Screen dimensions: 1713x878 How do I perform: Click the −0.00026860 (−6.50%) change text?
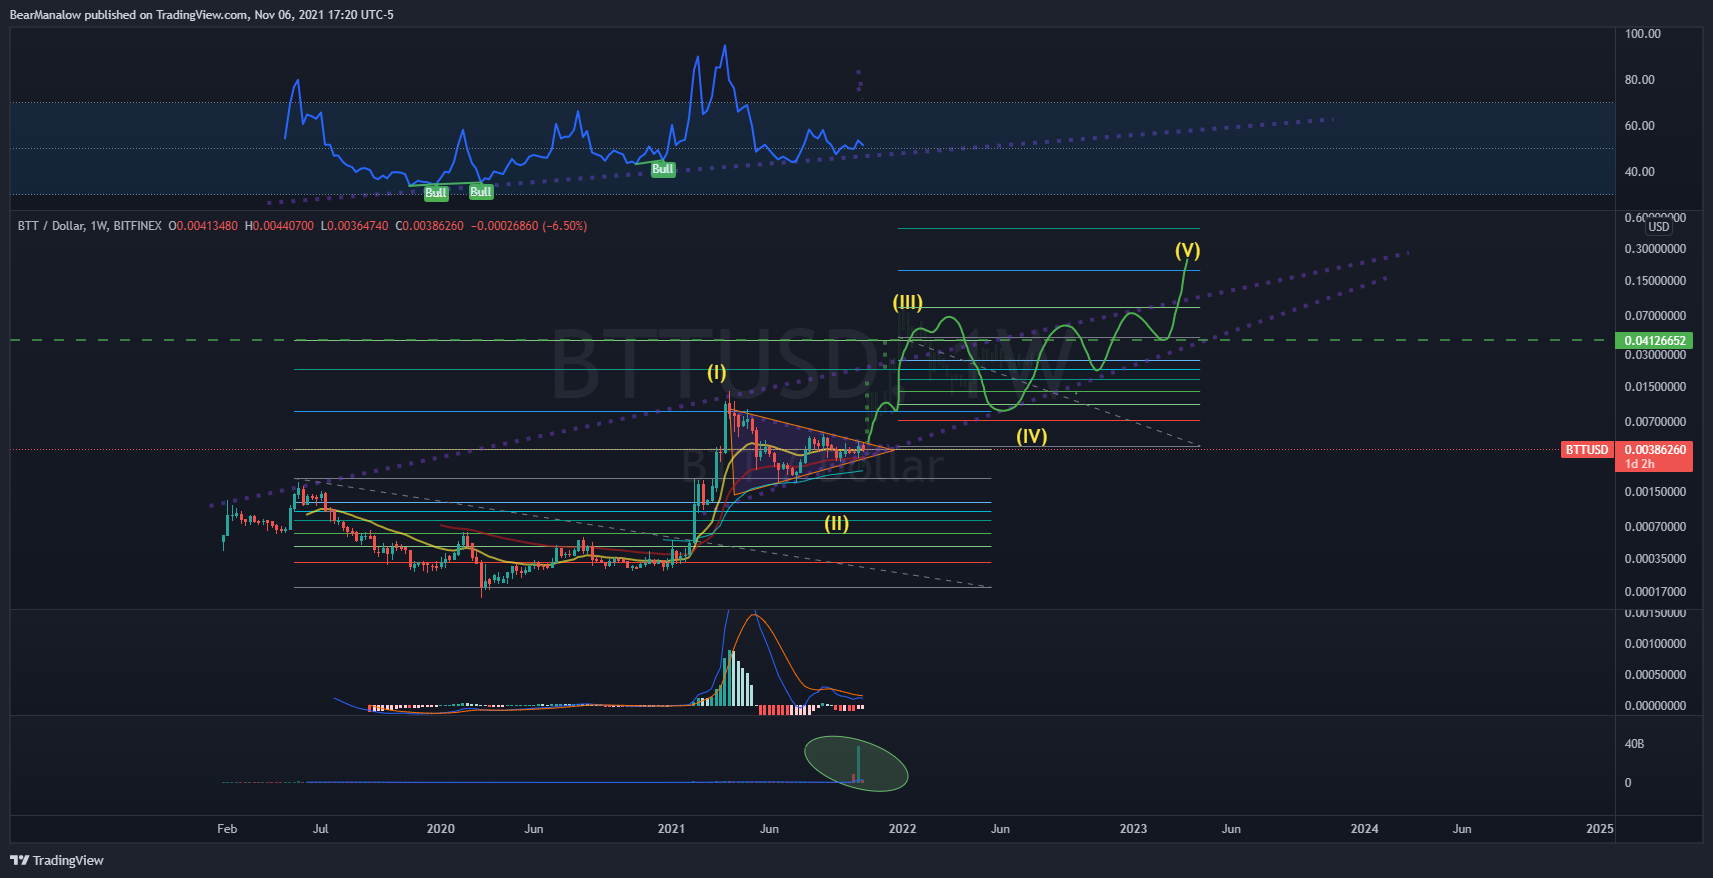click(x=529, y=226)
